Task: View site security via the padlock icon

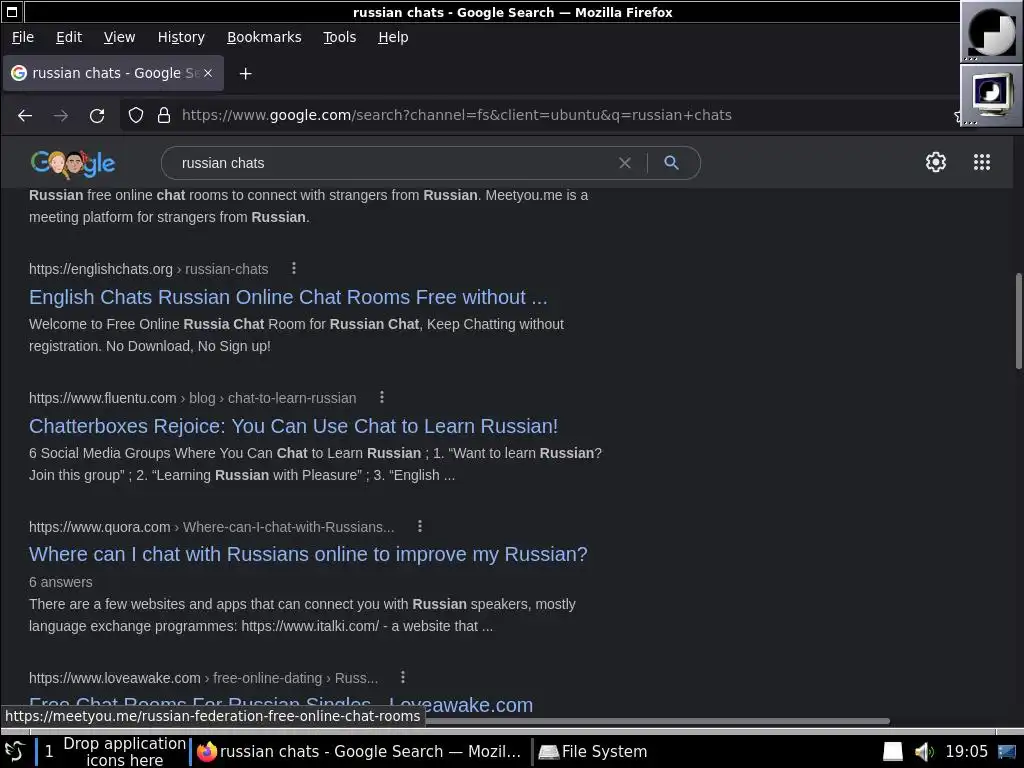Action: (164, 116)
